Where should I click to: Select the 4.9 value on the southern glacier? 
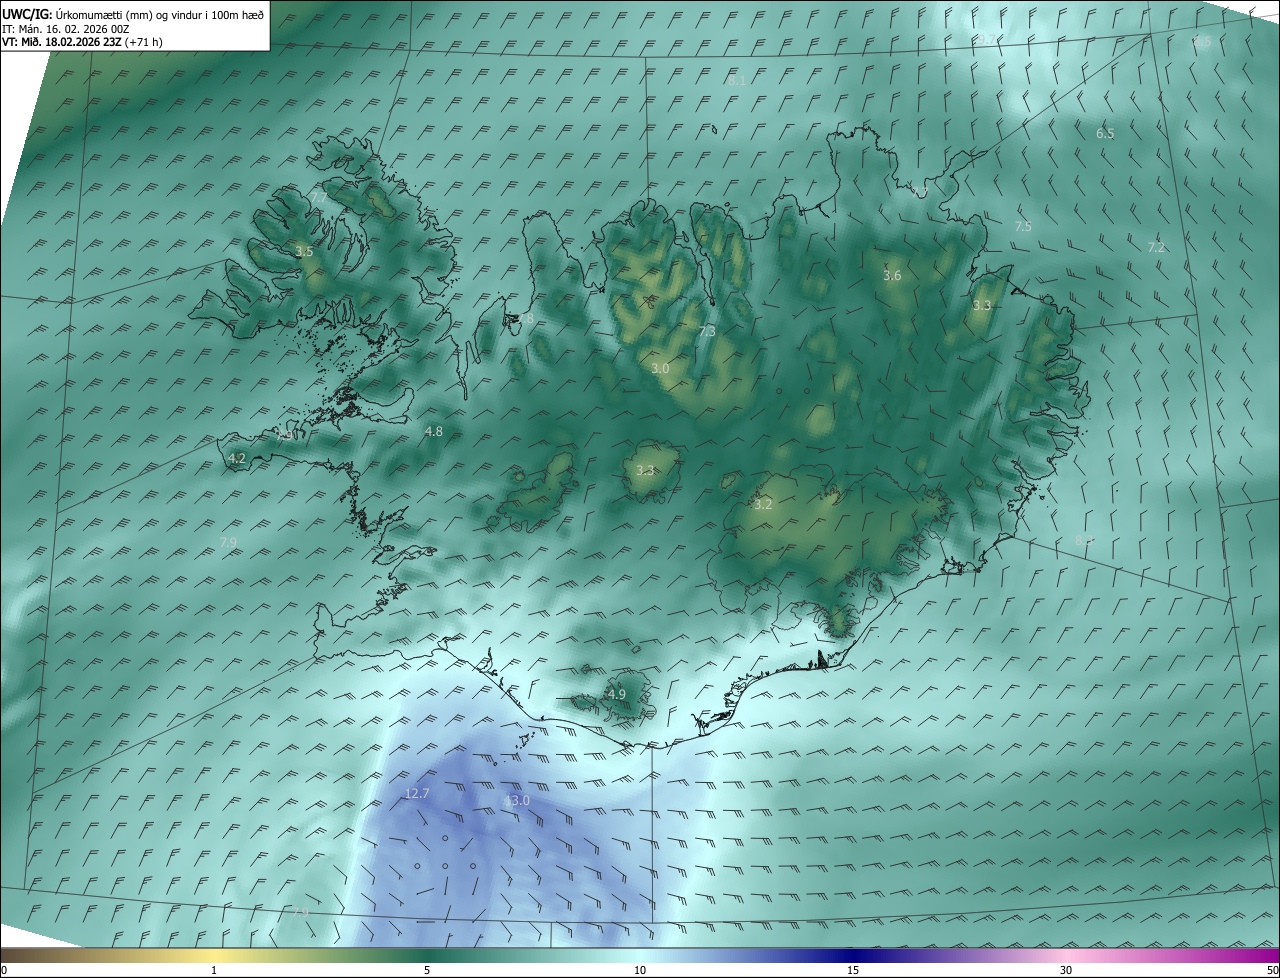pyautogui.click(x=617, y=694)
